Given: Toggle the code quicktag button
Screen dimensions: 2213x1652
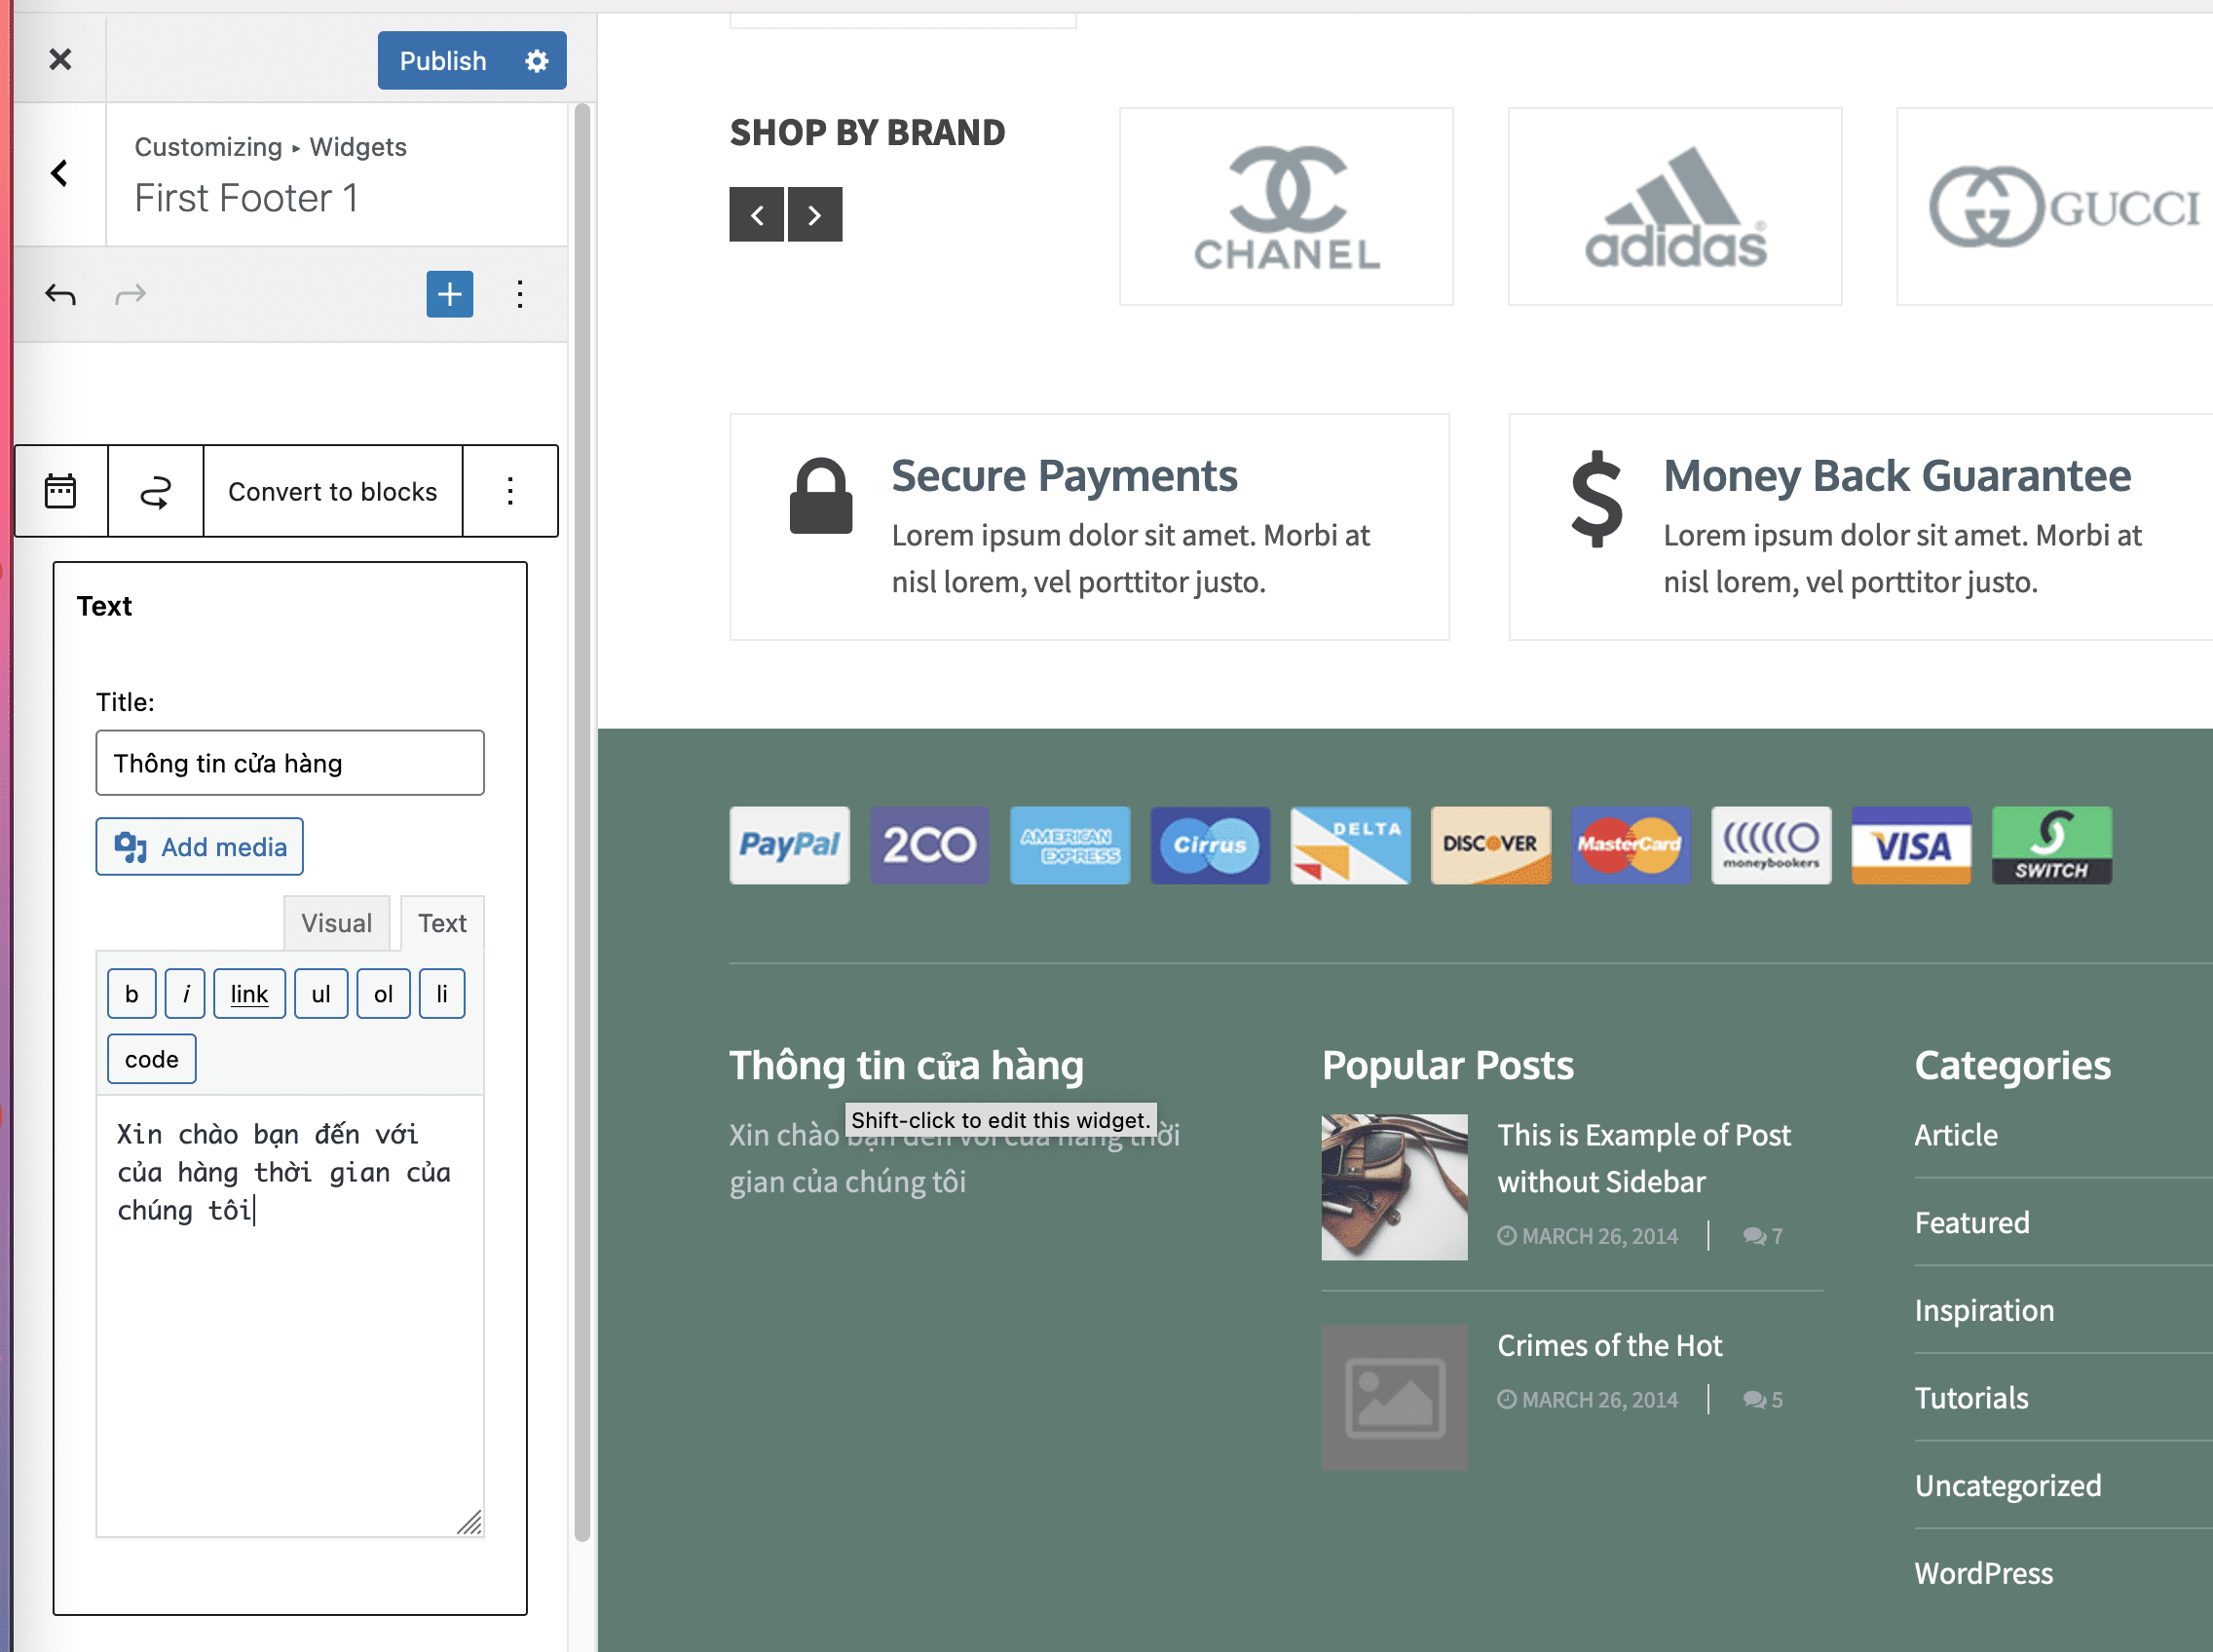Looking at the screenshot, I should tap(151, 1059).
